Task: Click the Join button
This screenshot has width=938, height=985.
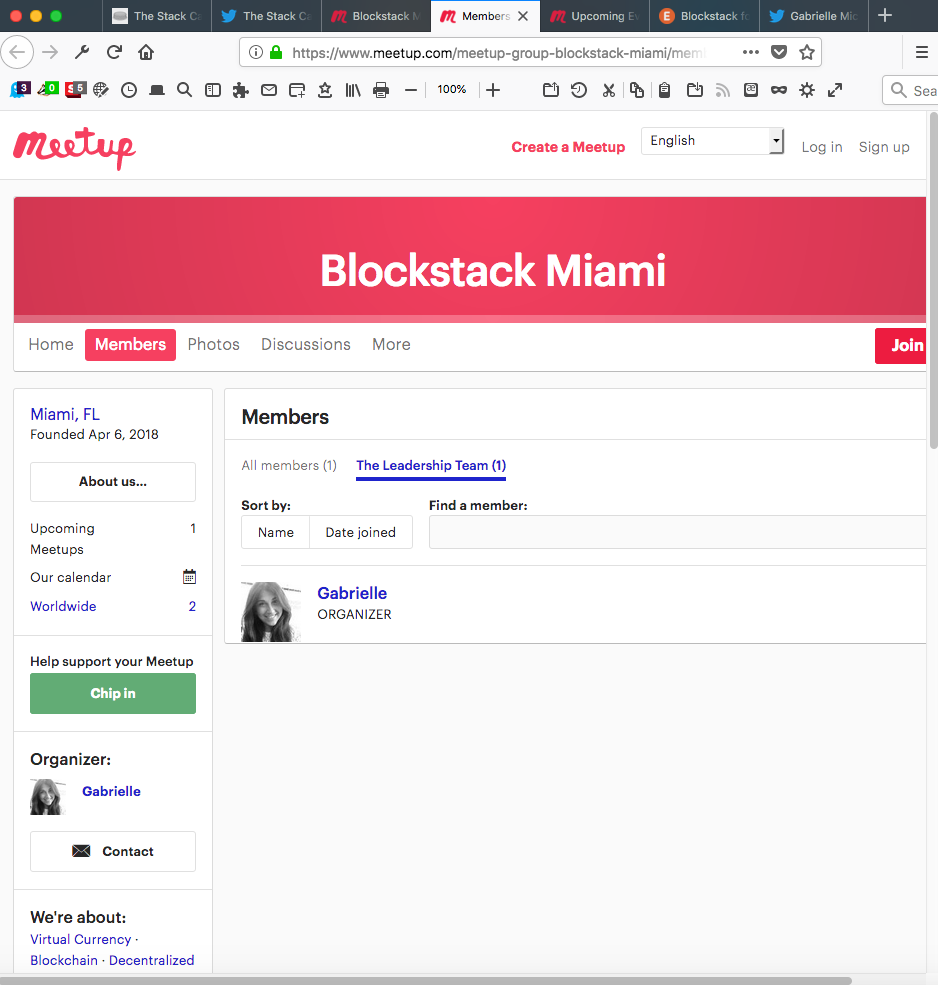Action: [x=900, y=346]
